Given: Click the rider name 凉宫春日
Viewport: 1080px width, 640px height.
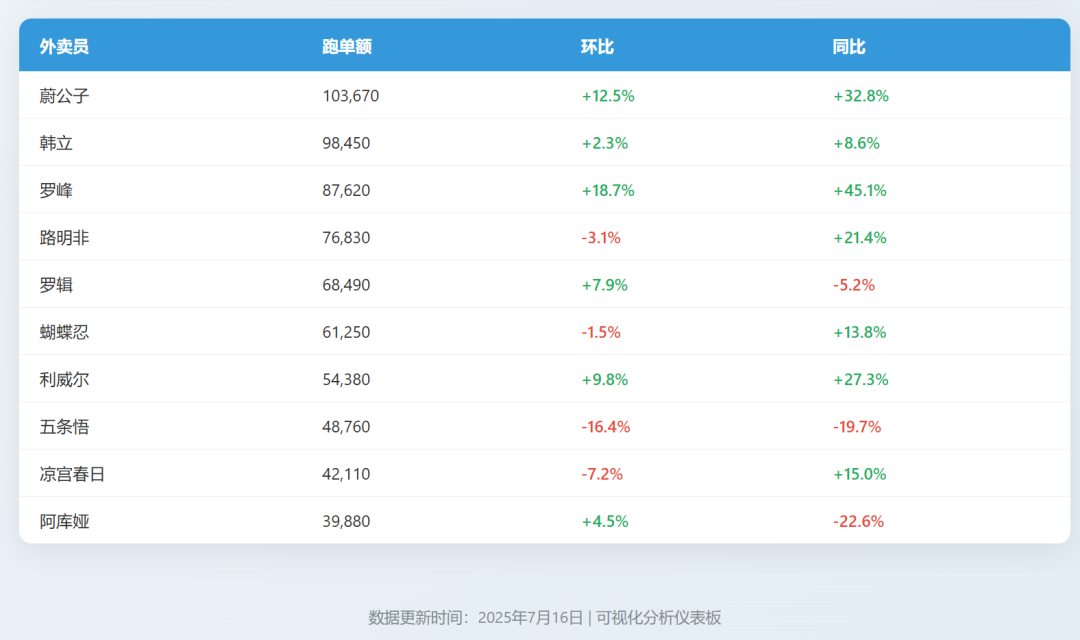Looking at the screenshot, I should point(68,474).
